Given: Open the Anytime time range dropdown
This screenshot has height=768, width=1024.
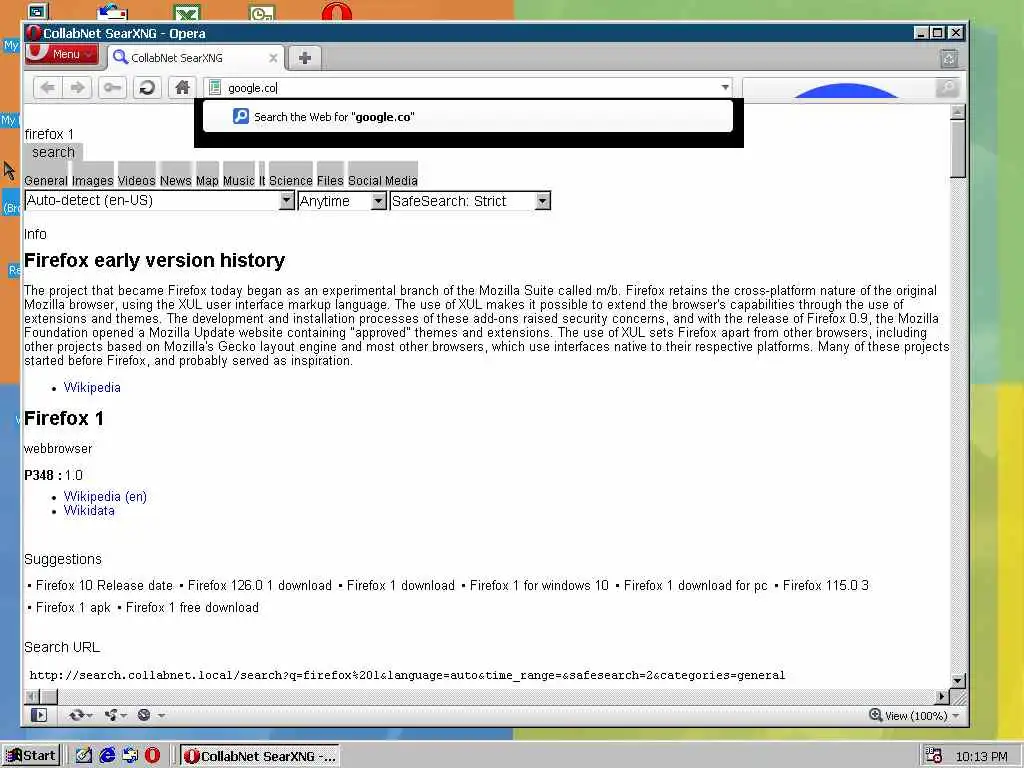Looking at the screenshot, I should (x=342, y=200).
